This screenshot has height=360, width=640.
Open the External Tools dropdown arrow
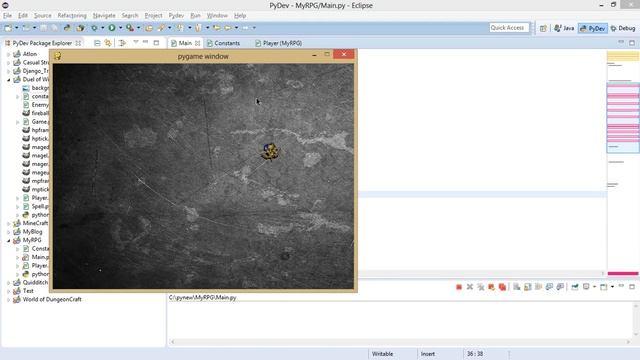[x=138, y=28]
